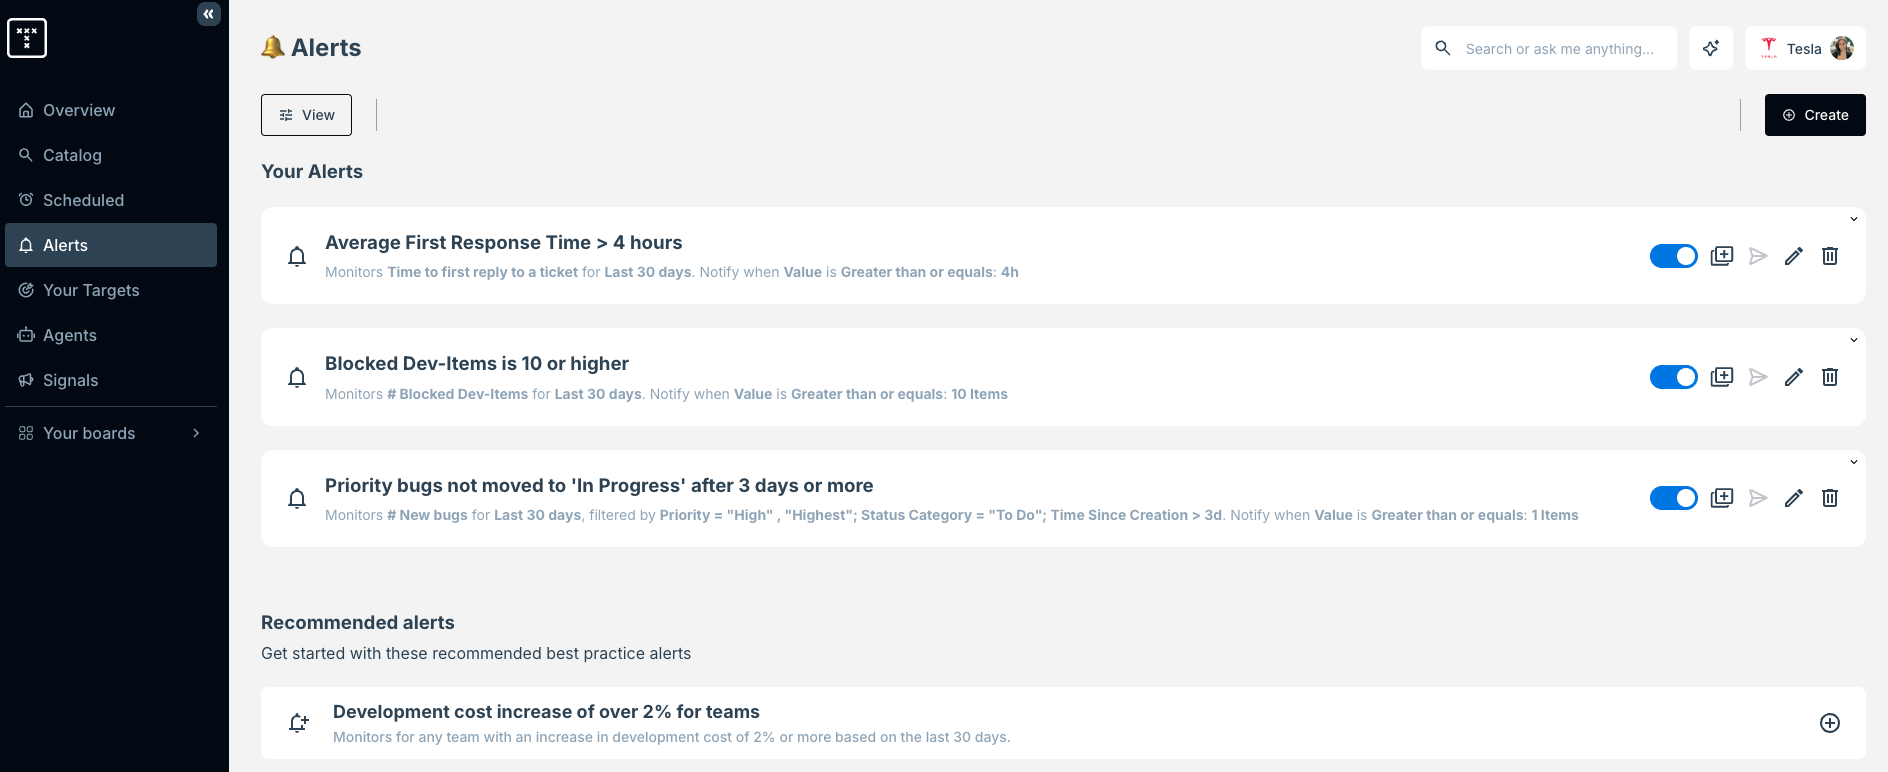
Task: Expand details of the Average First Response Time alert
Action: 1853,219
